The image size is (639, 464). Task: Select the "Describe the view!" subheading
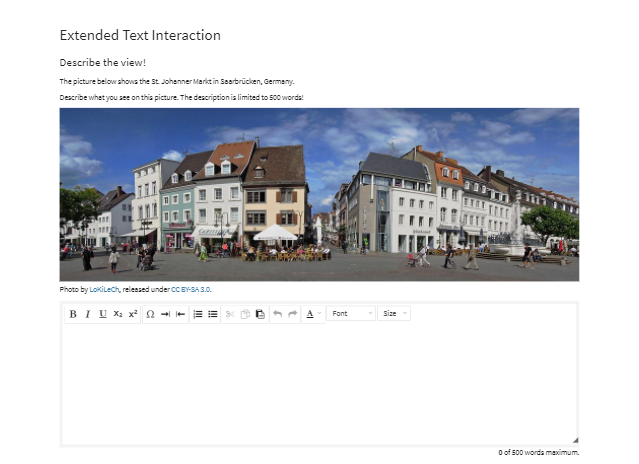[103, 63]
